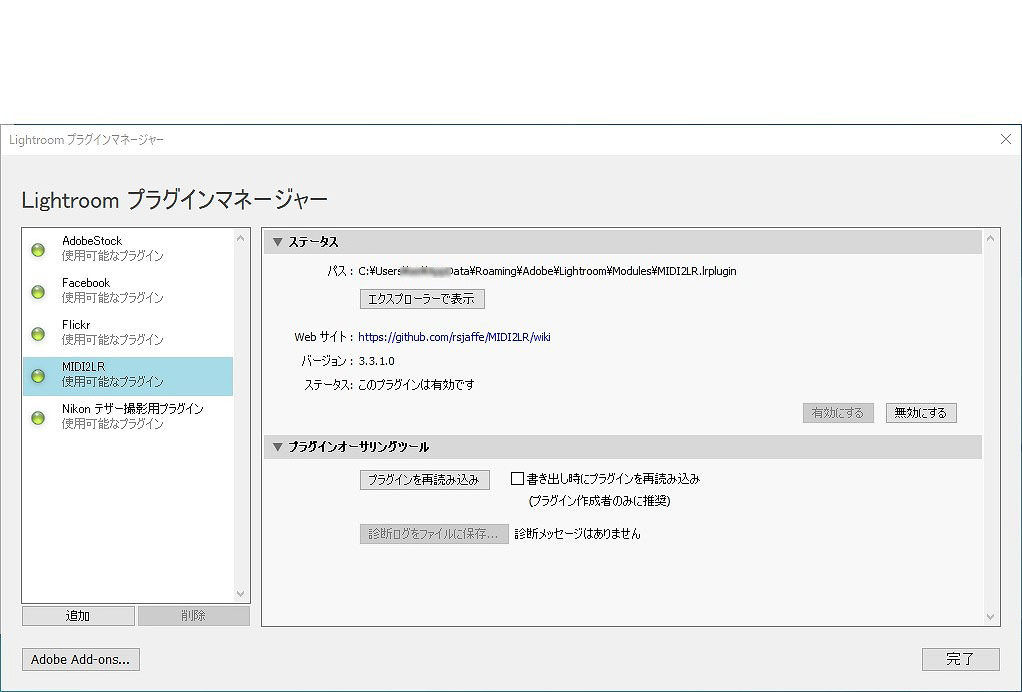1022x692 pixels.
Task: Click the details panel scroll down arrow
Action: 990,616
